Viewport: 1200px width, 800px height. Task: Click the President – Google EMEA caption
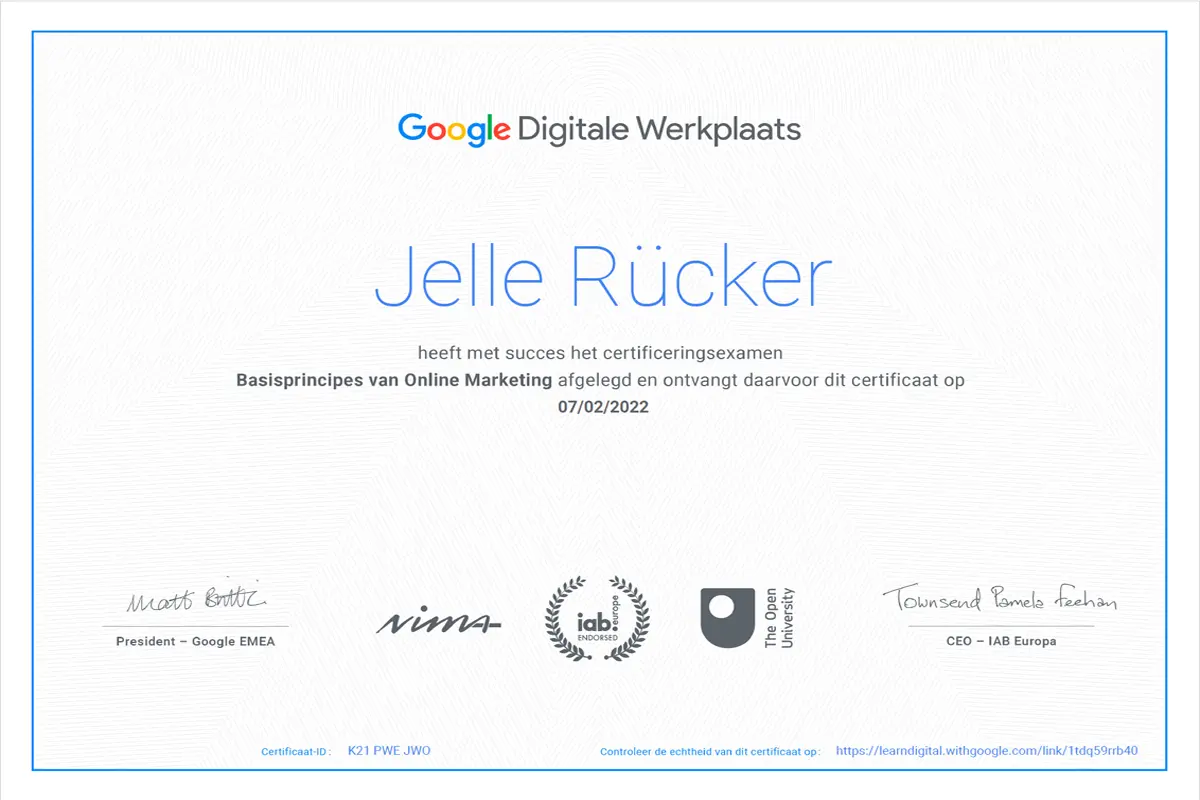pos(195,641)
